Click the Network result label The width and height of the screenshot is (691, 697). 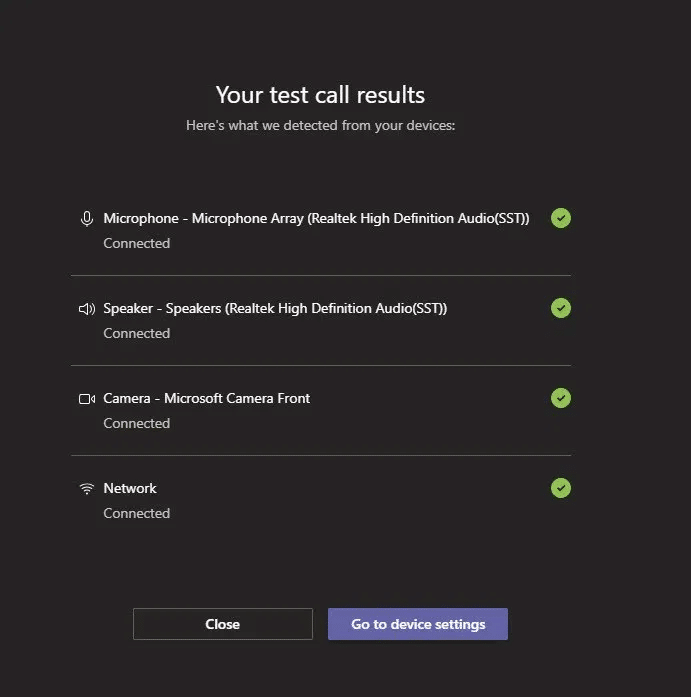(x=130, y=488)
